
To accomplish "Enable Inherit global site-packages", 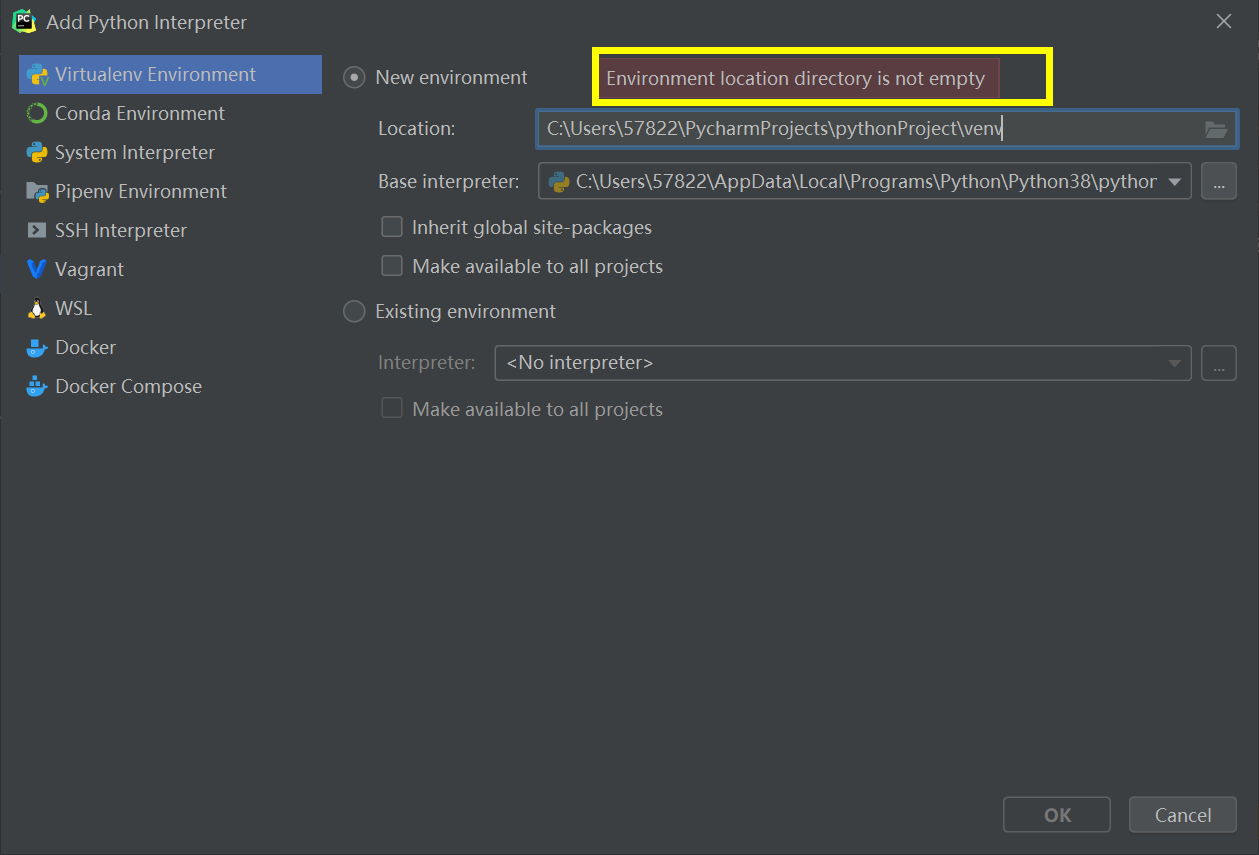I will click(392, 228).
